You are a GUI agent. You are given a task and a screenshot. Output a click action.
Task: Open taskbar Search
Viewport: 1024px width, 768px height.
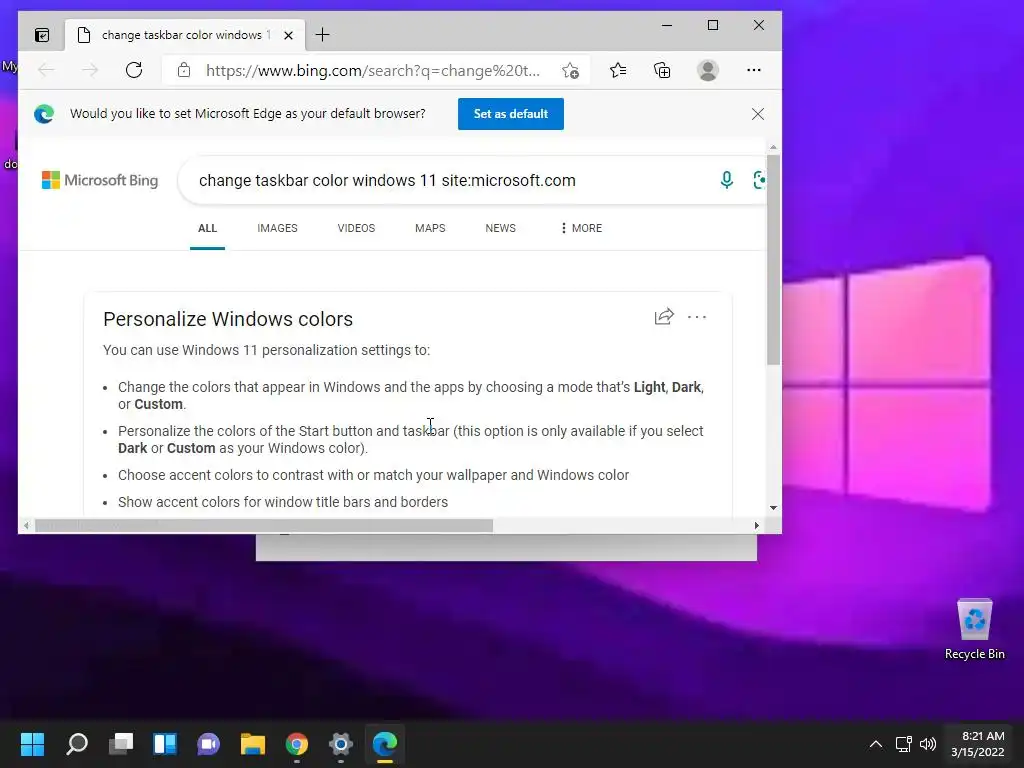77,744
